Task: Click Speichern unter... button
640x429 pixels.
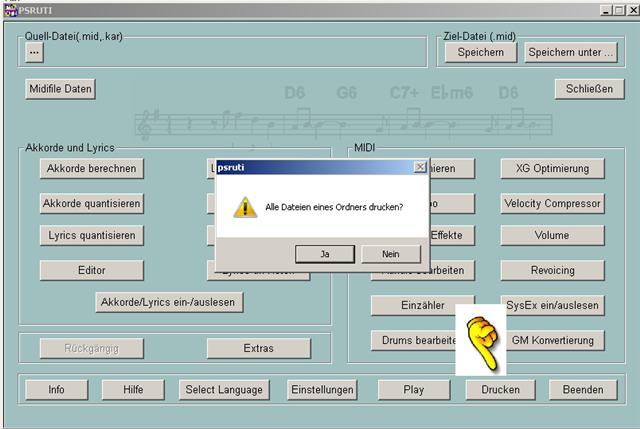Action: pos(571,52)
